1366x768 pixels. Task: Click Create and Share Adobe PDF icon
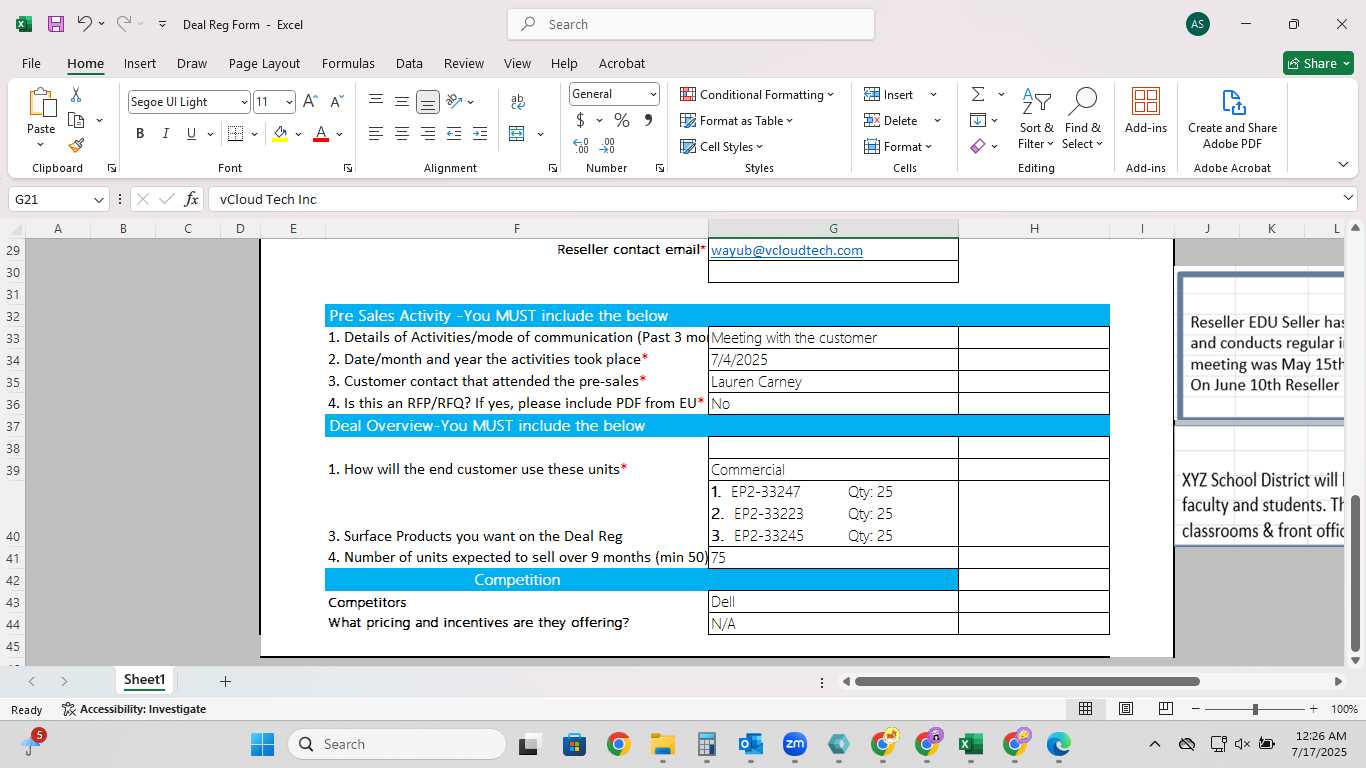coord(1232,118)
